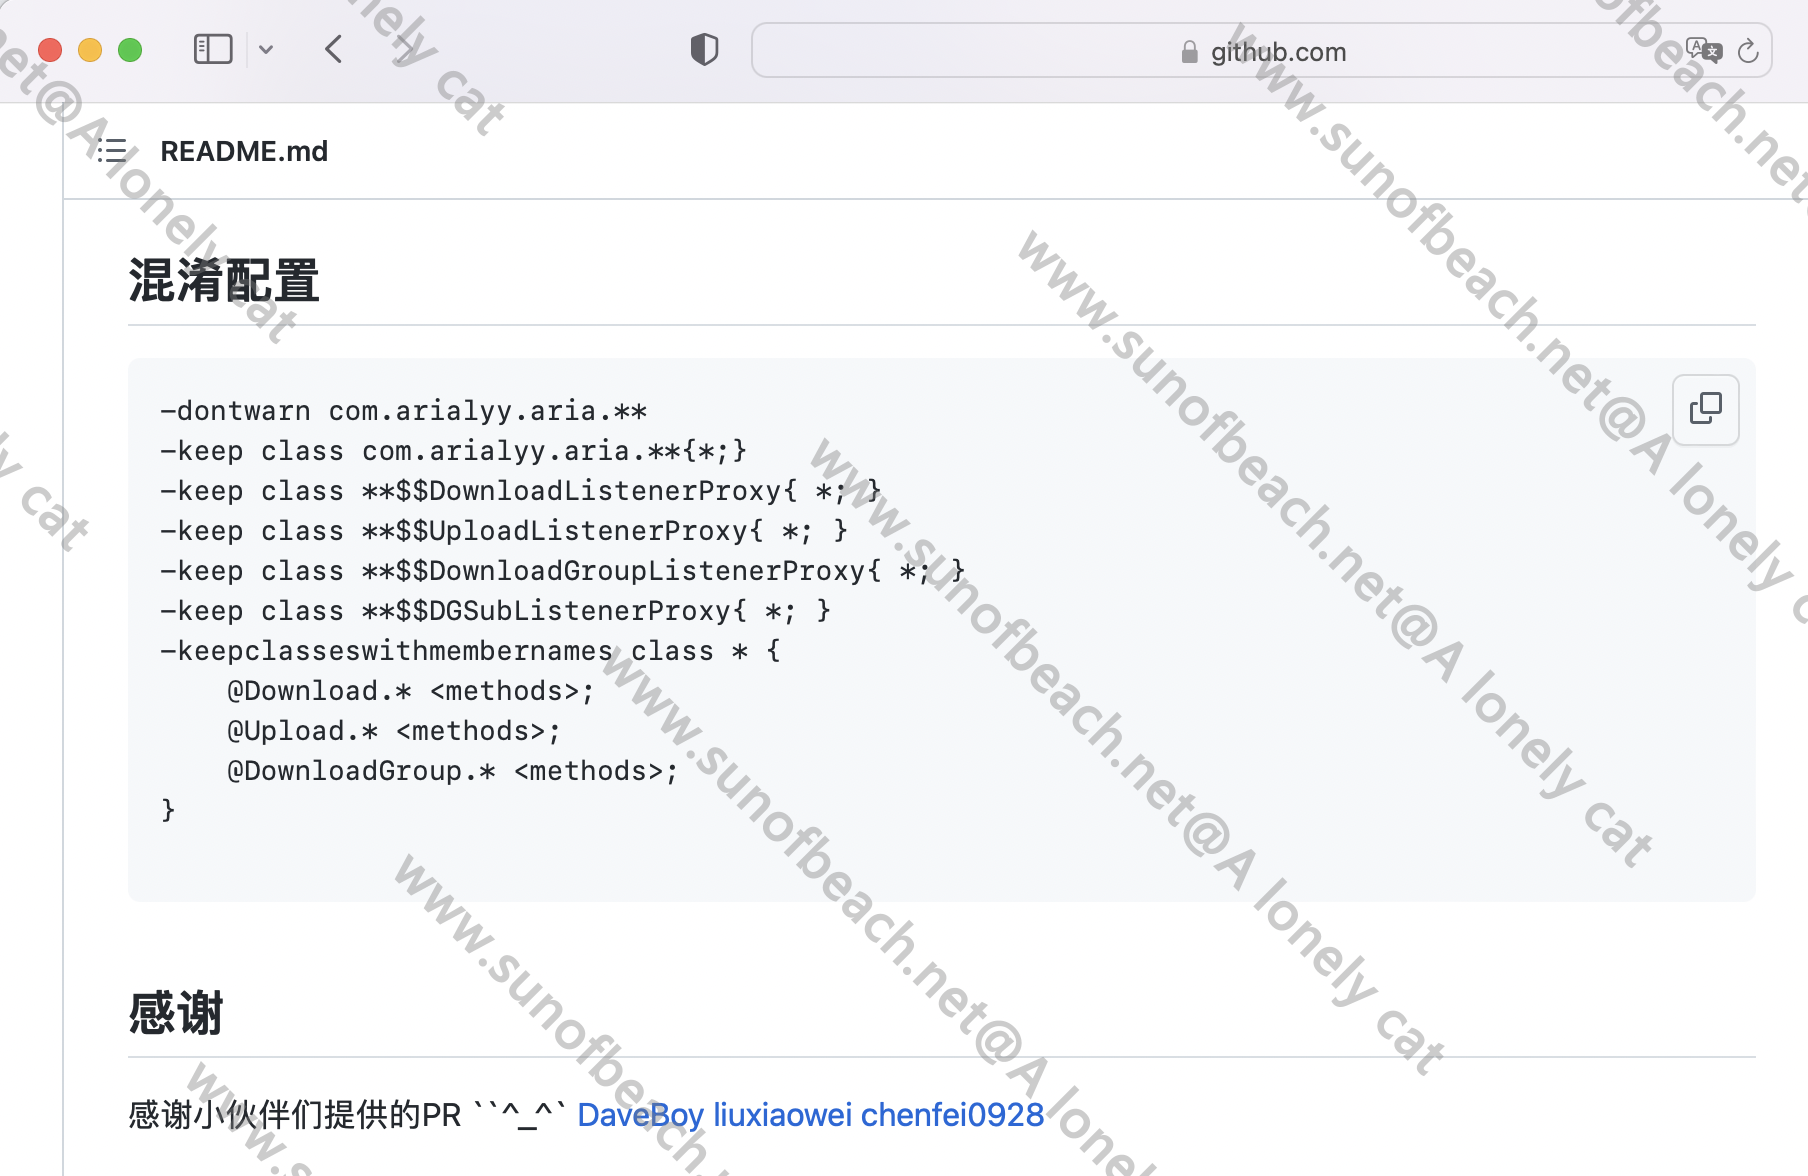Select the '@Upload.* <methods>;' line
Screen dimensions: 1808x1176
394,731
